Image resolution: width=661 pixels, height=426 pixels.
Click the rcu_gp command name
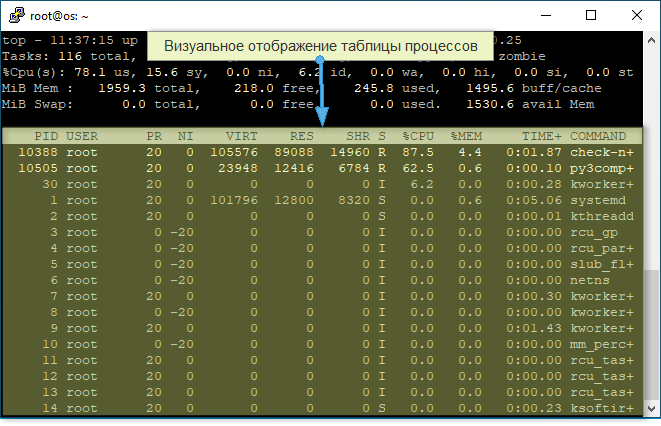point(594,232)
